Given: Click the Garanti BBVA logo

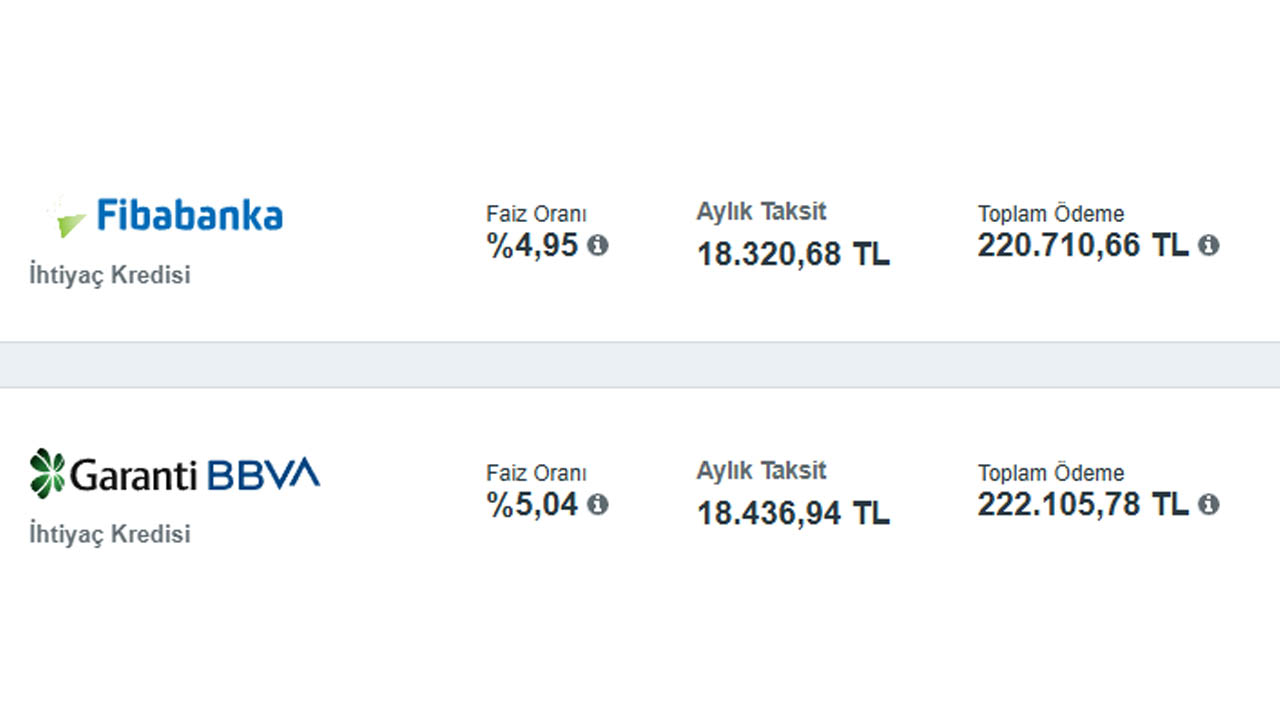Looking at the screenshot, I should 175,473.
